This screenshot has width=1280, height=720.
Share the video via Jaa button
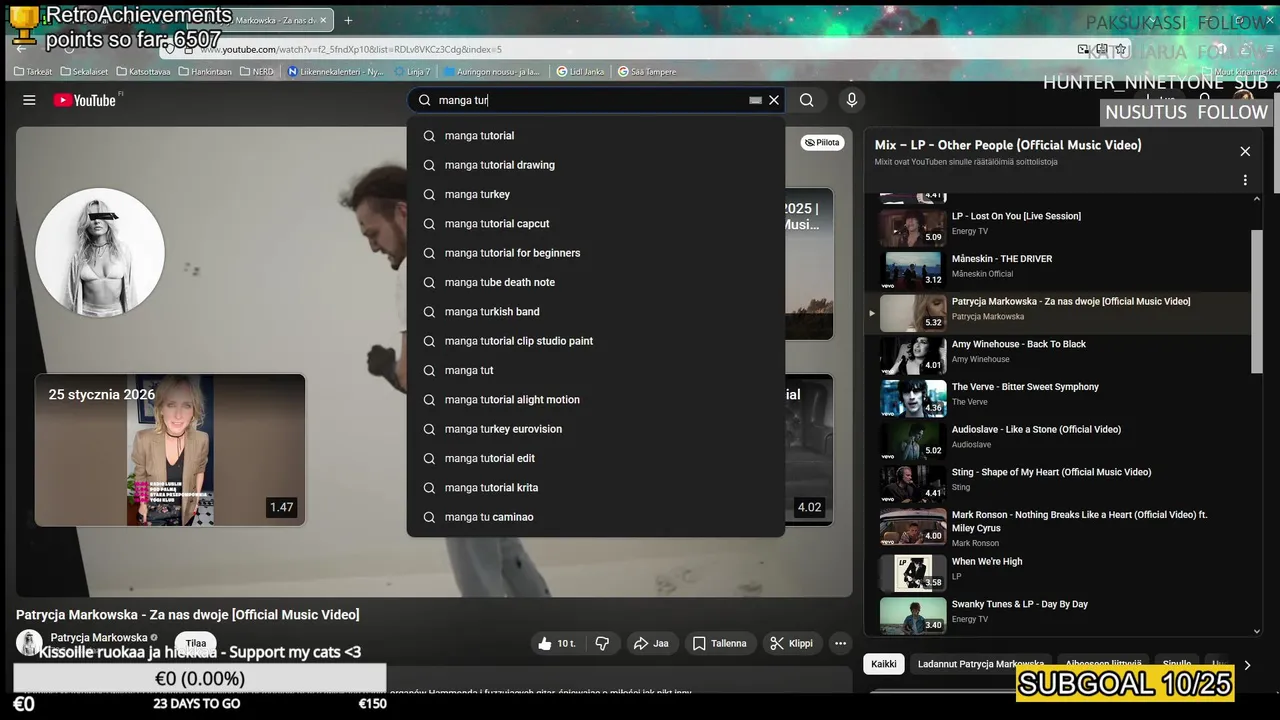pyautogui.click(x=652, y=643)
